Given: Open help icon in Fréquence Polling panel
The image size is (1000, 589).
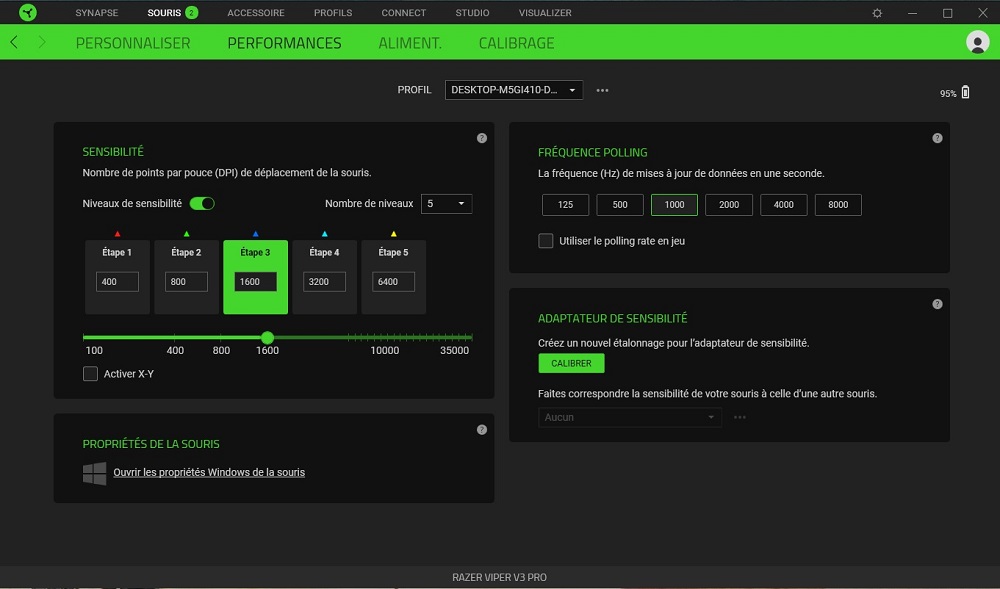Looking at the screenshot, I should point(937,138).
